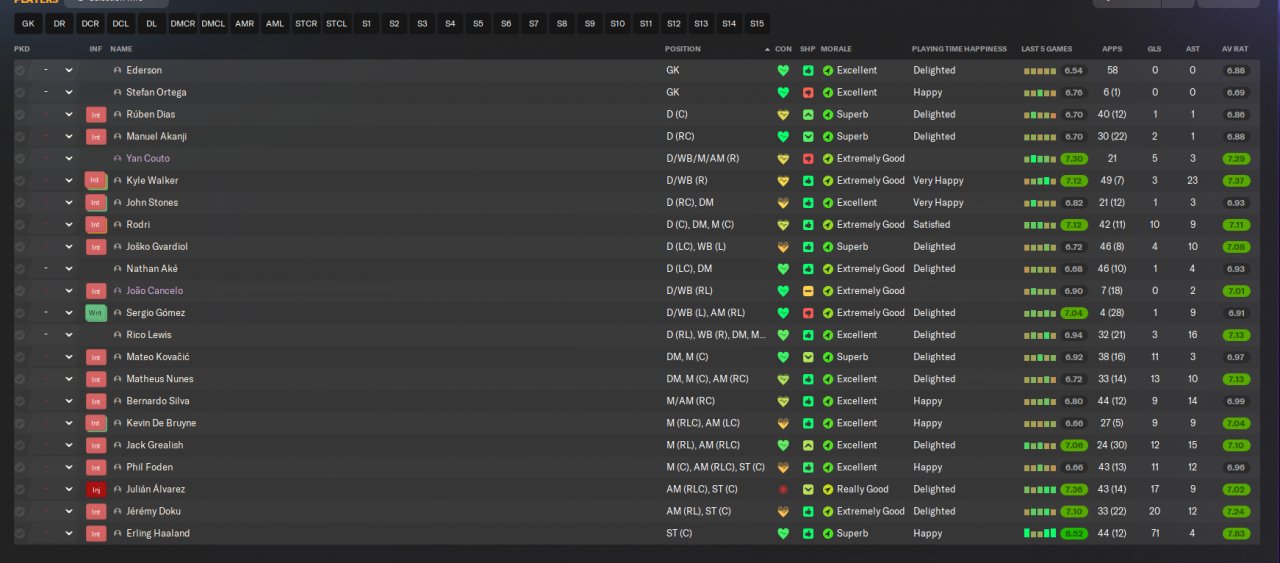Click Stefan Ortega's red match sharpness icon

808,93
